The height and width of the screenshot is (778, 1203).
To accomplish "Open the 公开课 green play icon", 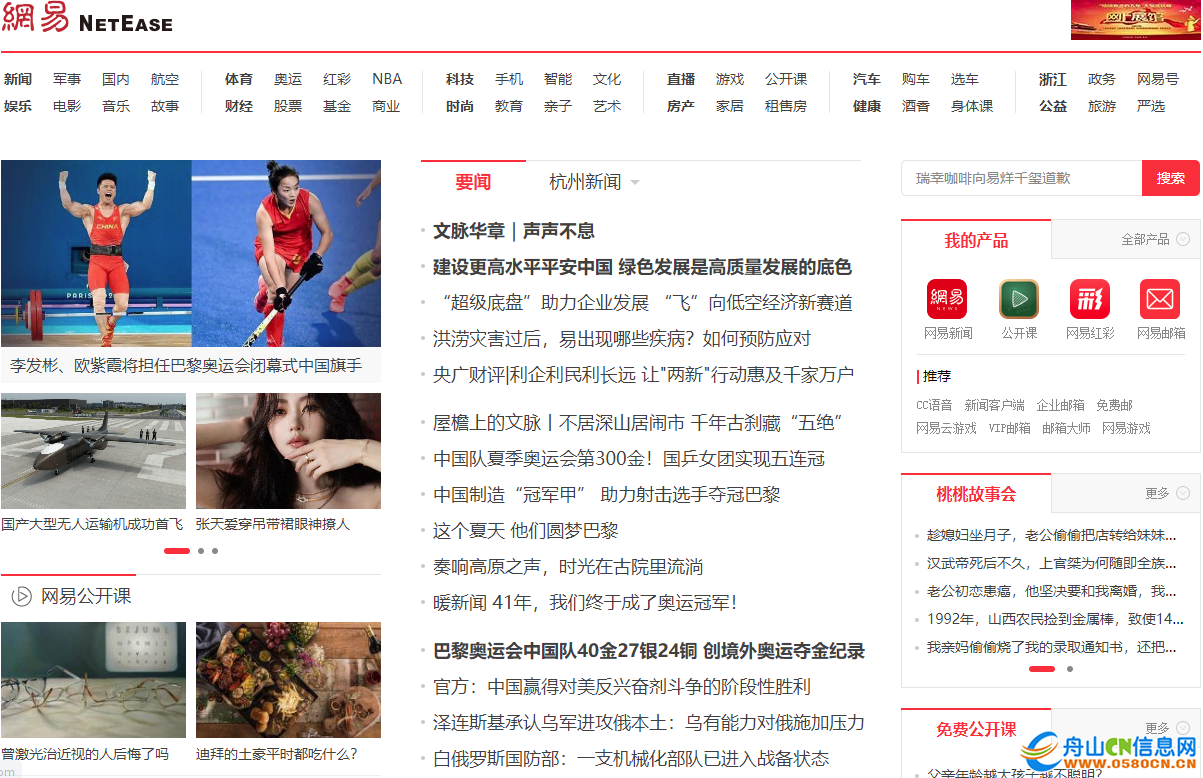I will (1019, 299).
